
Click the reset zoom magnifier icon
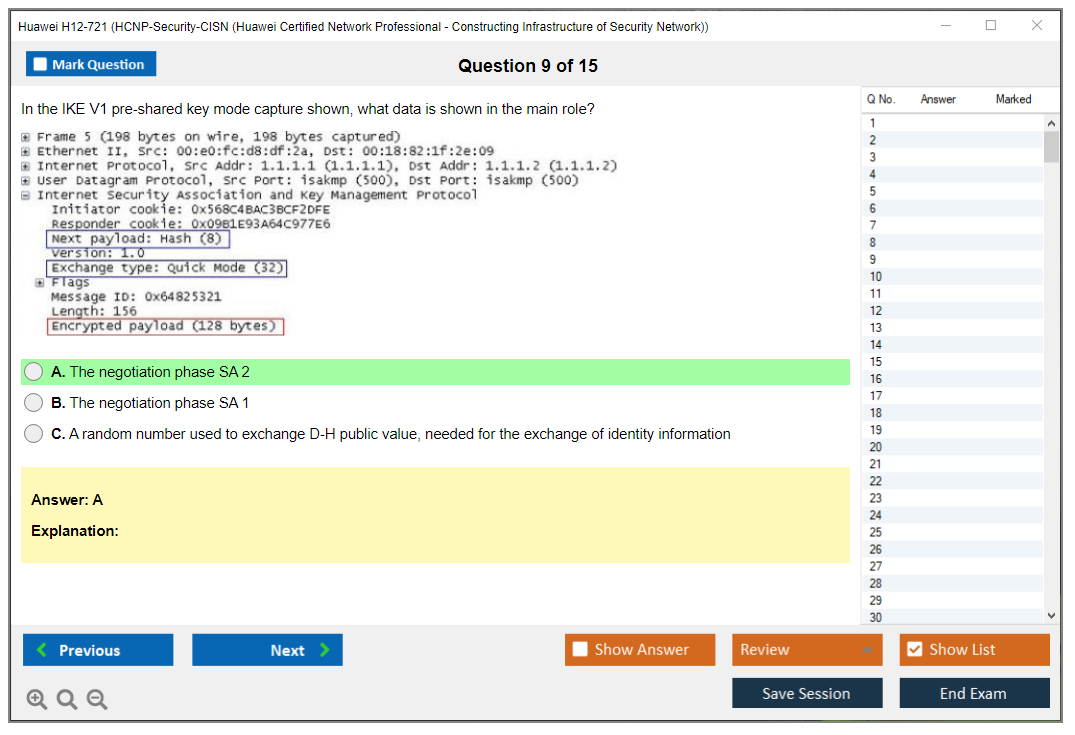coord(67,699)
